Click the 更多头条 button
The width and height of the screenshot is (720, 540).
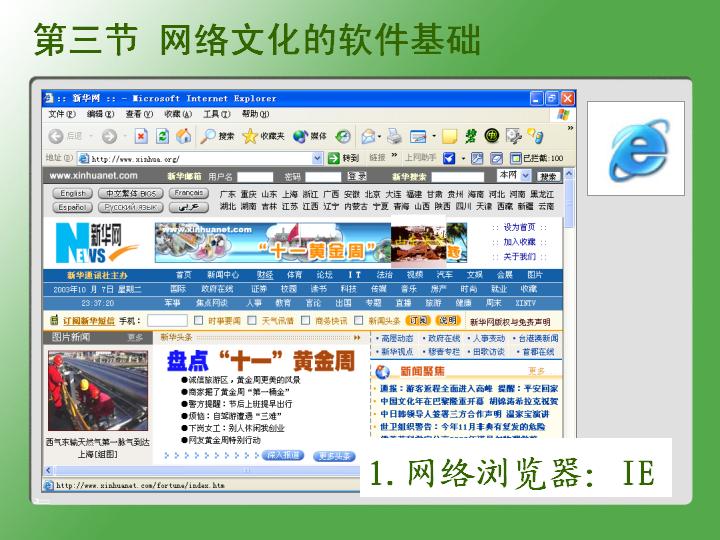[335, 456]
